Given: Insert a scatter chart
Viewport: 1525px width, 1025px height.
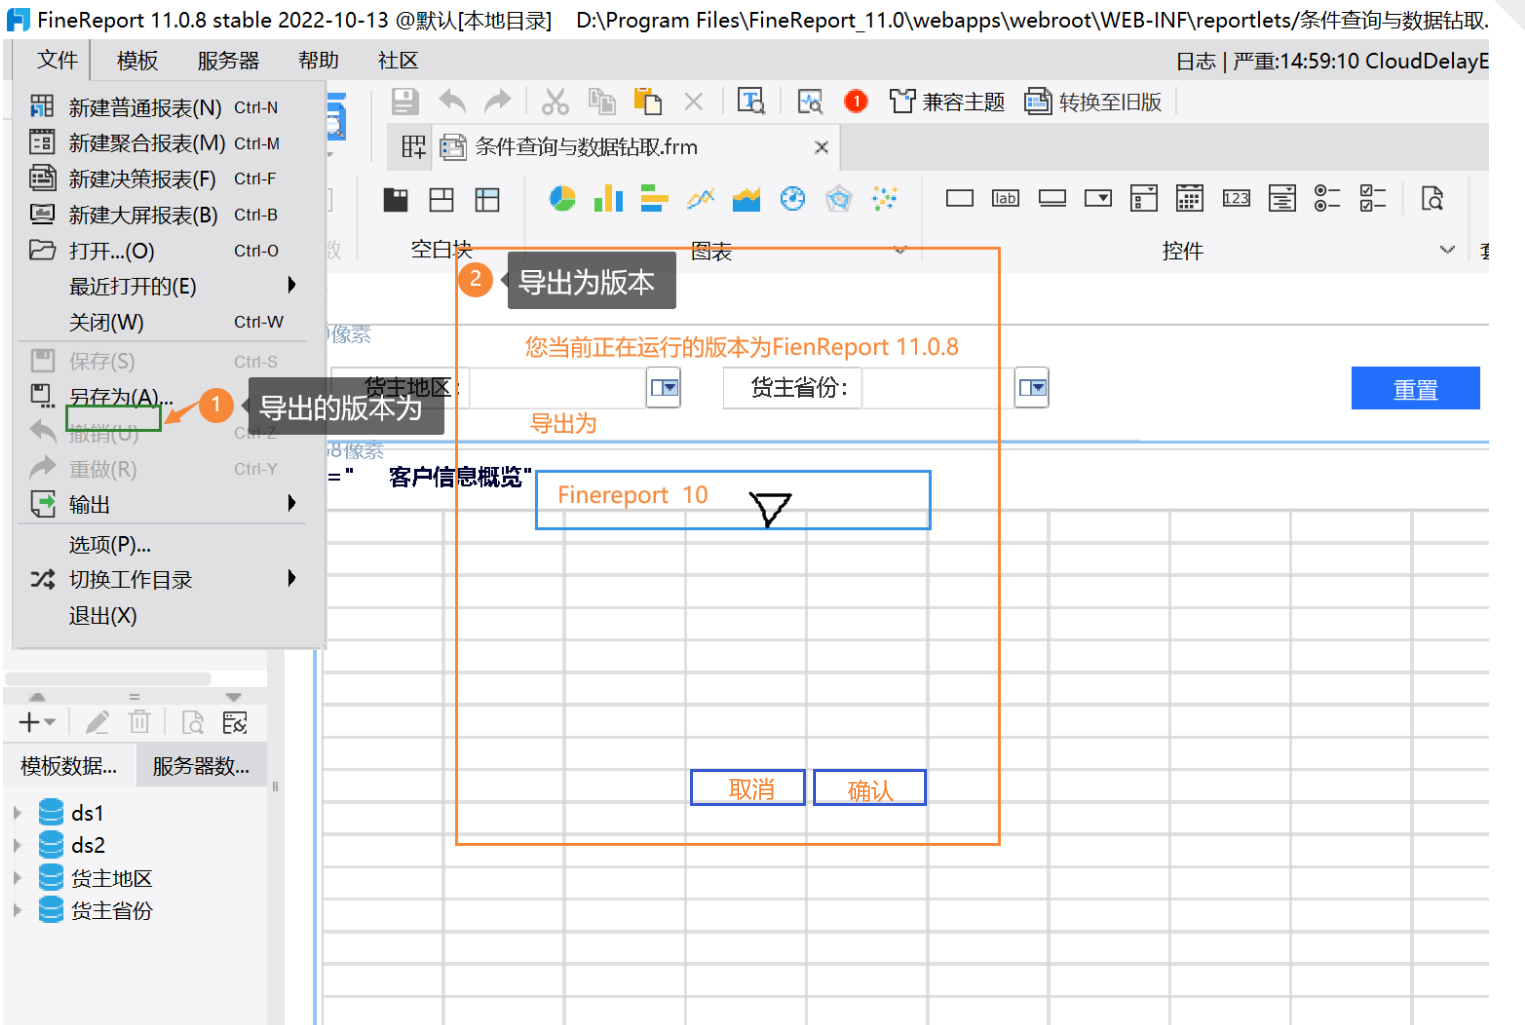Looking at the screenshot, I should pos(884,199).
